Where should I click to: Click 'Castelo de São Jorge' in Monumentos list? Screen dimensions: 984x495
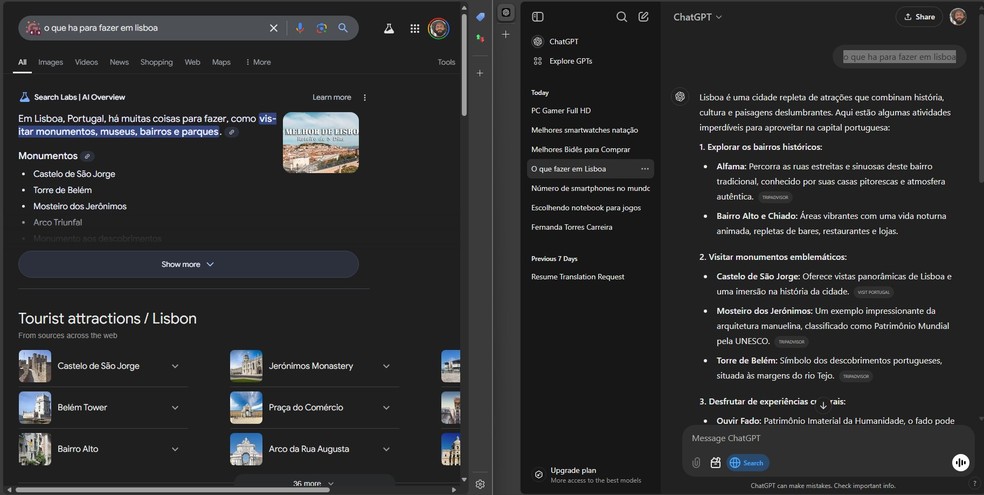[x=74, y=174]
